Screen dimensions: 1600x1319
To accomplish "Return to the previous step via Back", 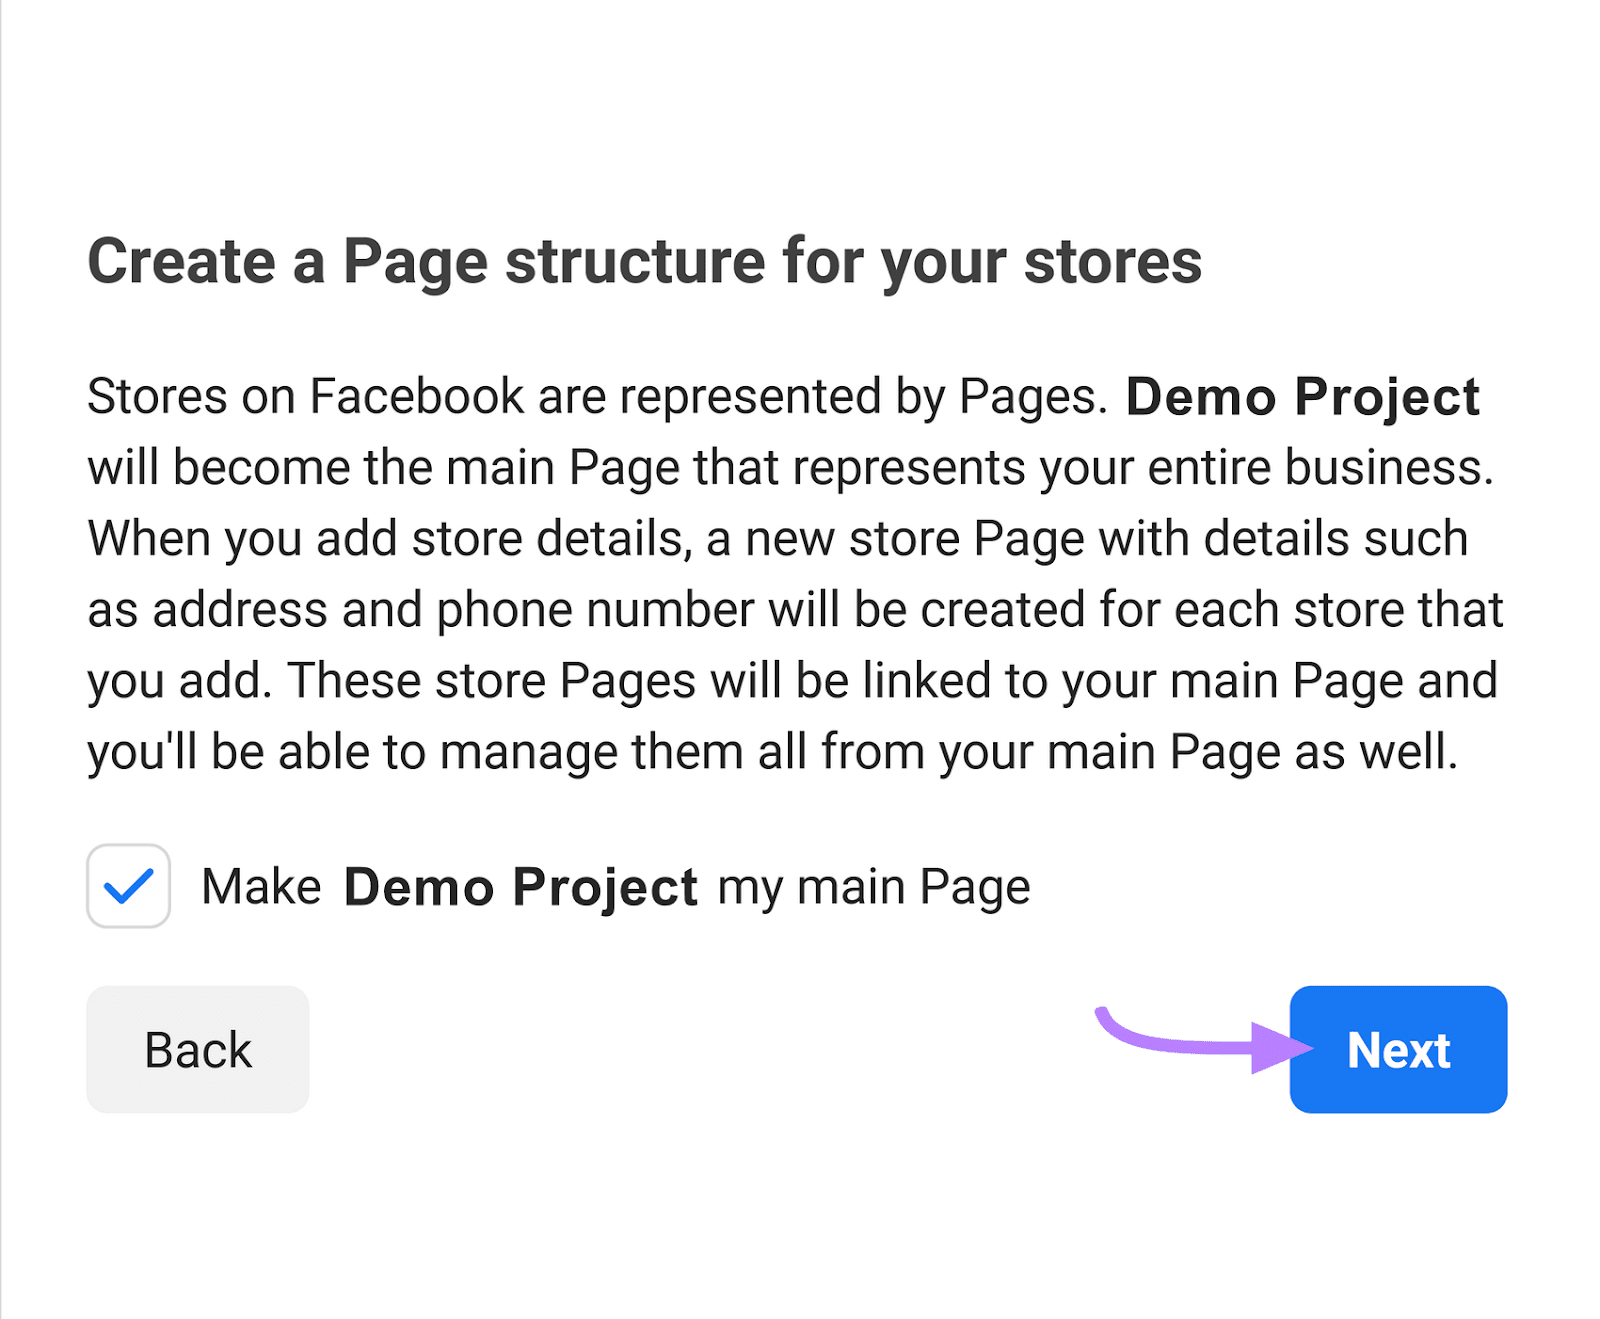I will coord(197,1049).
